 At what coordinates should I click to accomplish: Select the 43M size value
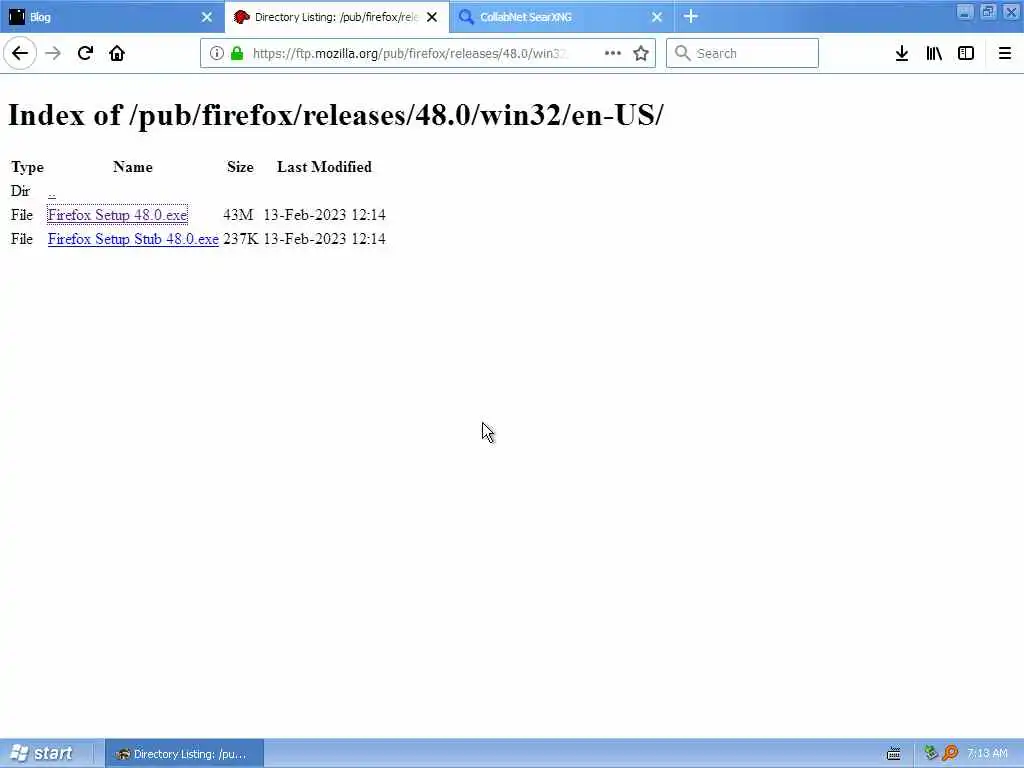point(238,215)
